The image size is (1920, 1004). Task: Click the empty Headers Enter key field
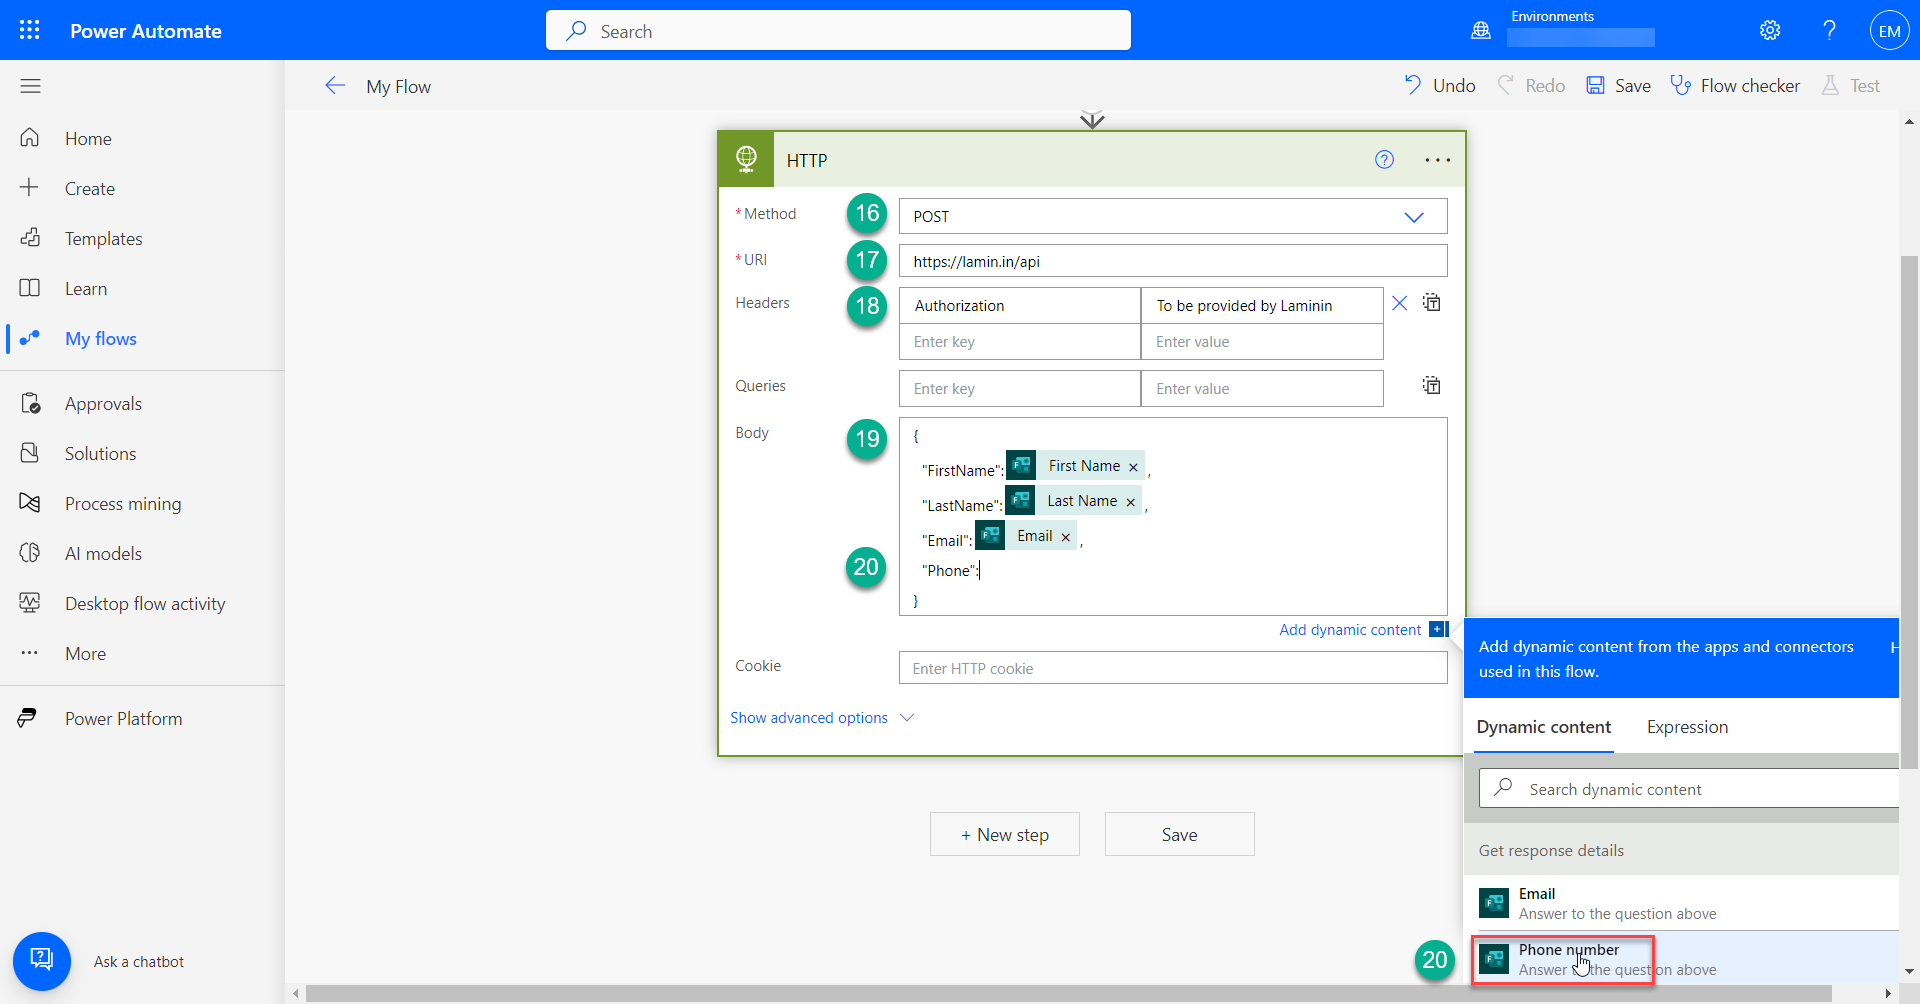click(x=1019, y=342)
